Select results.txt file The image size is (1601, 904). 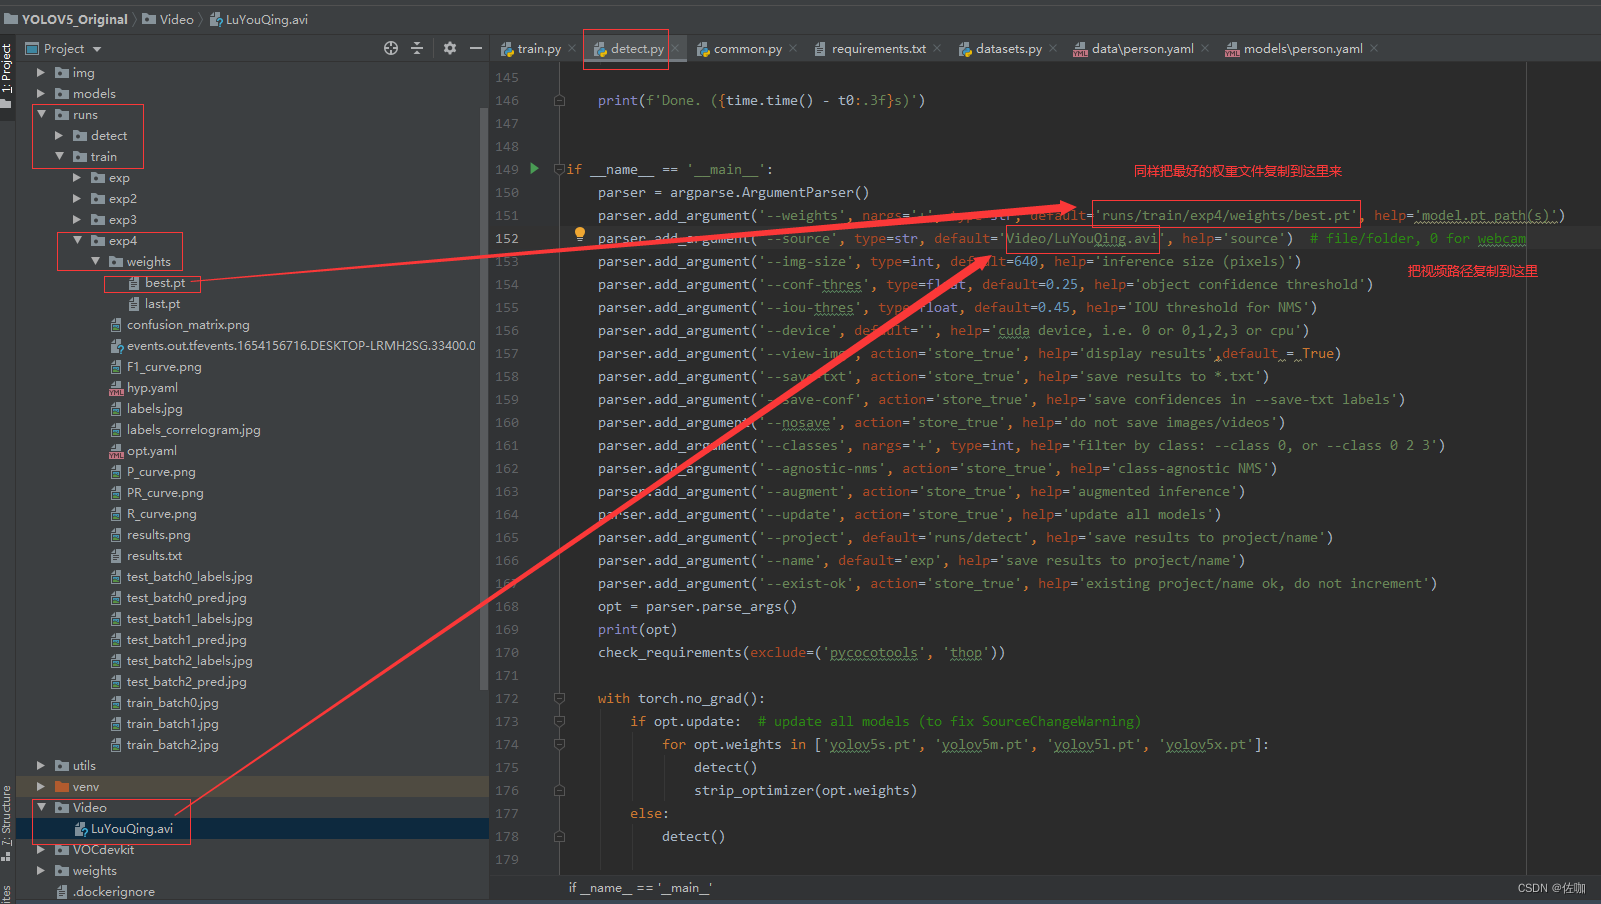click(x=145, y=556)
